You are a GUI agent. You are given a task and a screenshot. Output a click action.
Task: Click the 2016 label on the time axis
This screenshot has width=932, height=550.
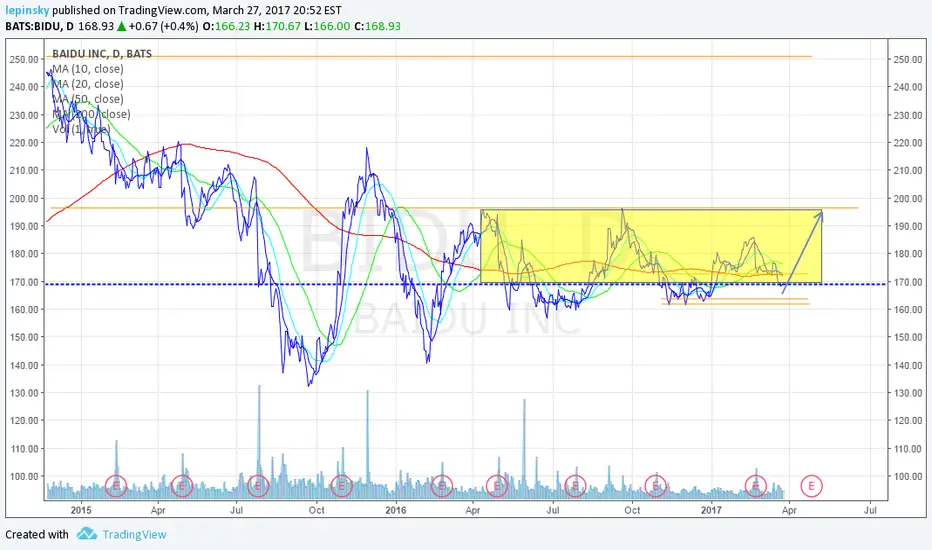coord(396,510)
